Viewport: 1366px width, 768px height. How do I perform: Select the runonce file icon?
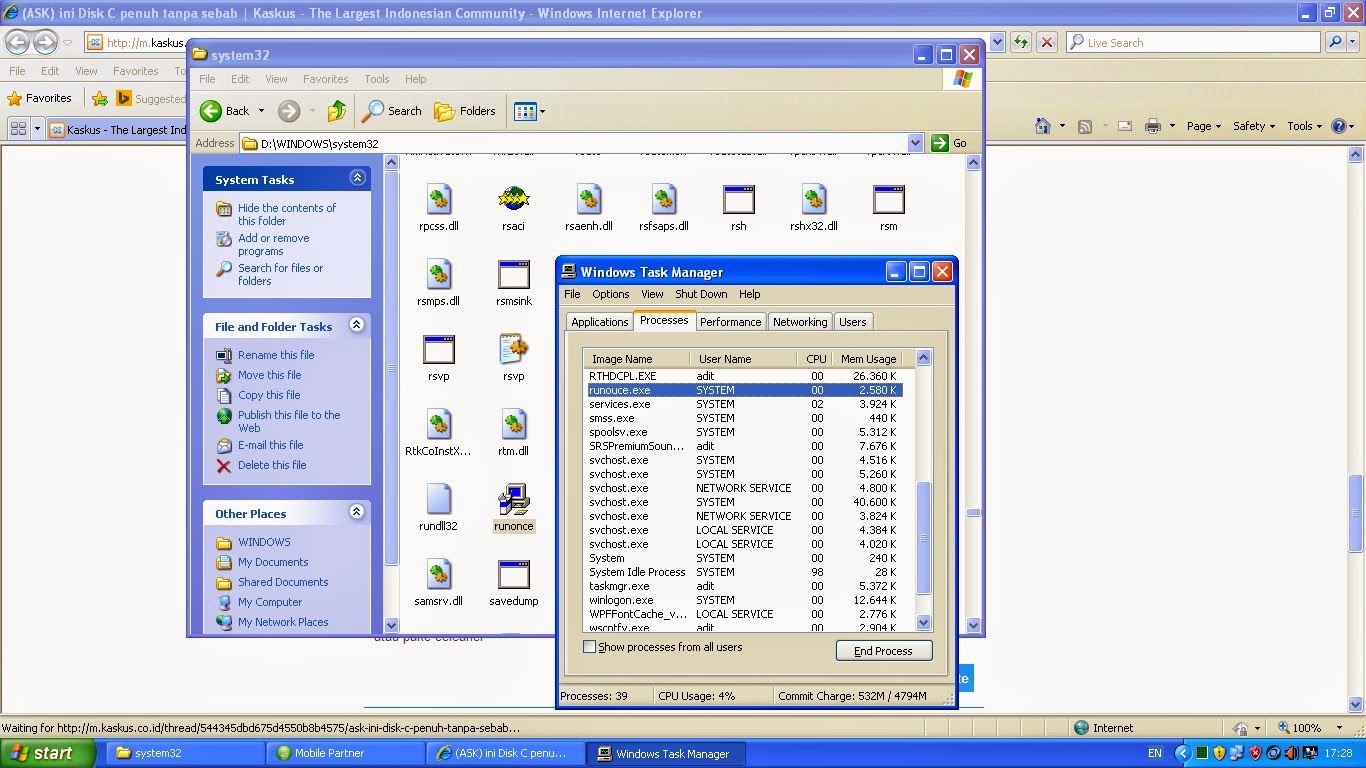click(513, 500)
